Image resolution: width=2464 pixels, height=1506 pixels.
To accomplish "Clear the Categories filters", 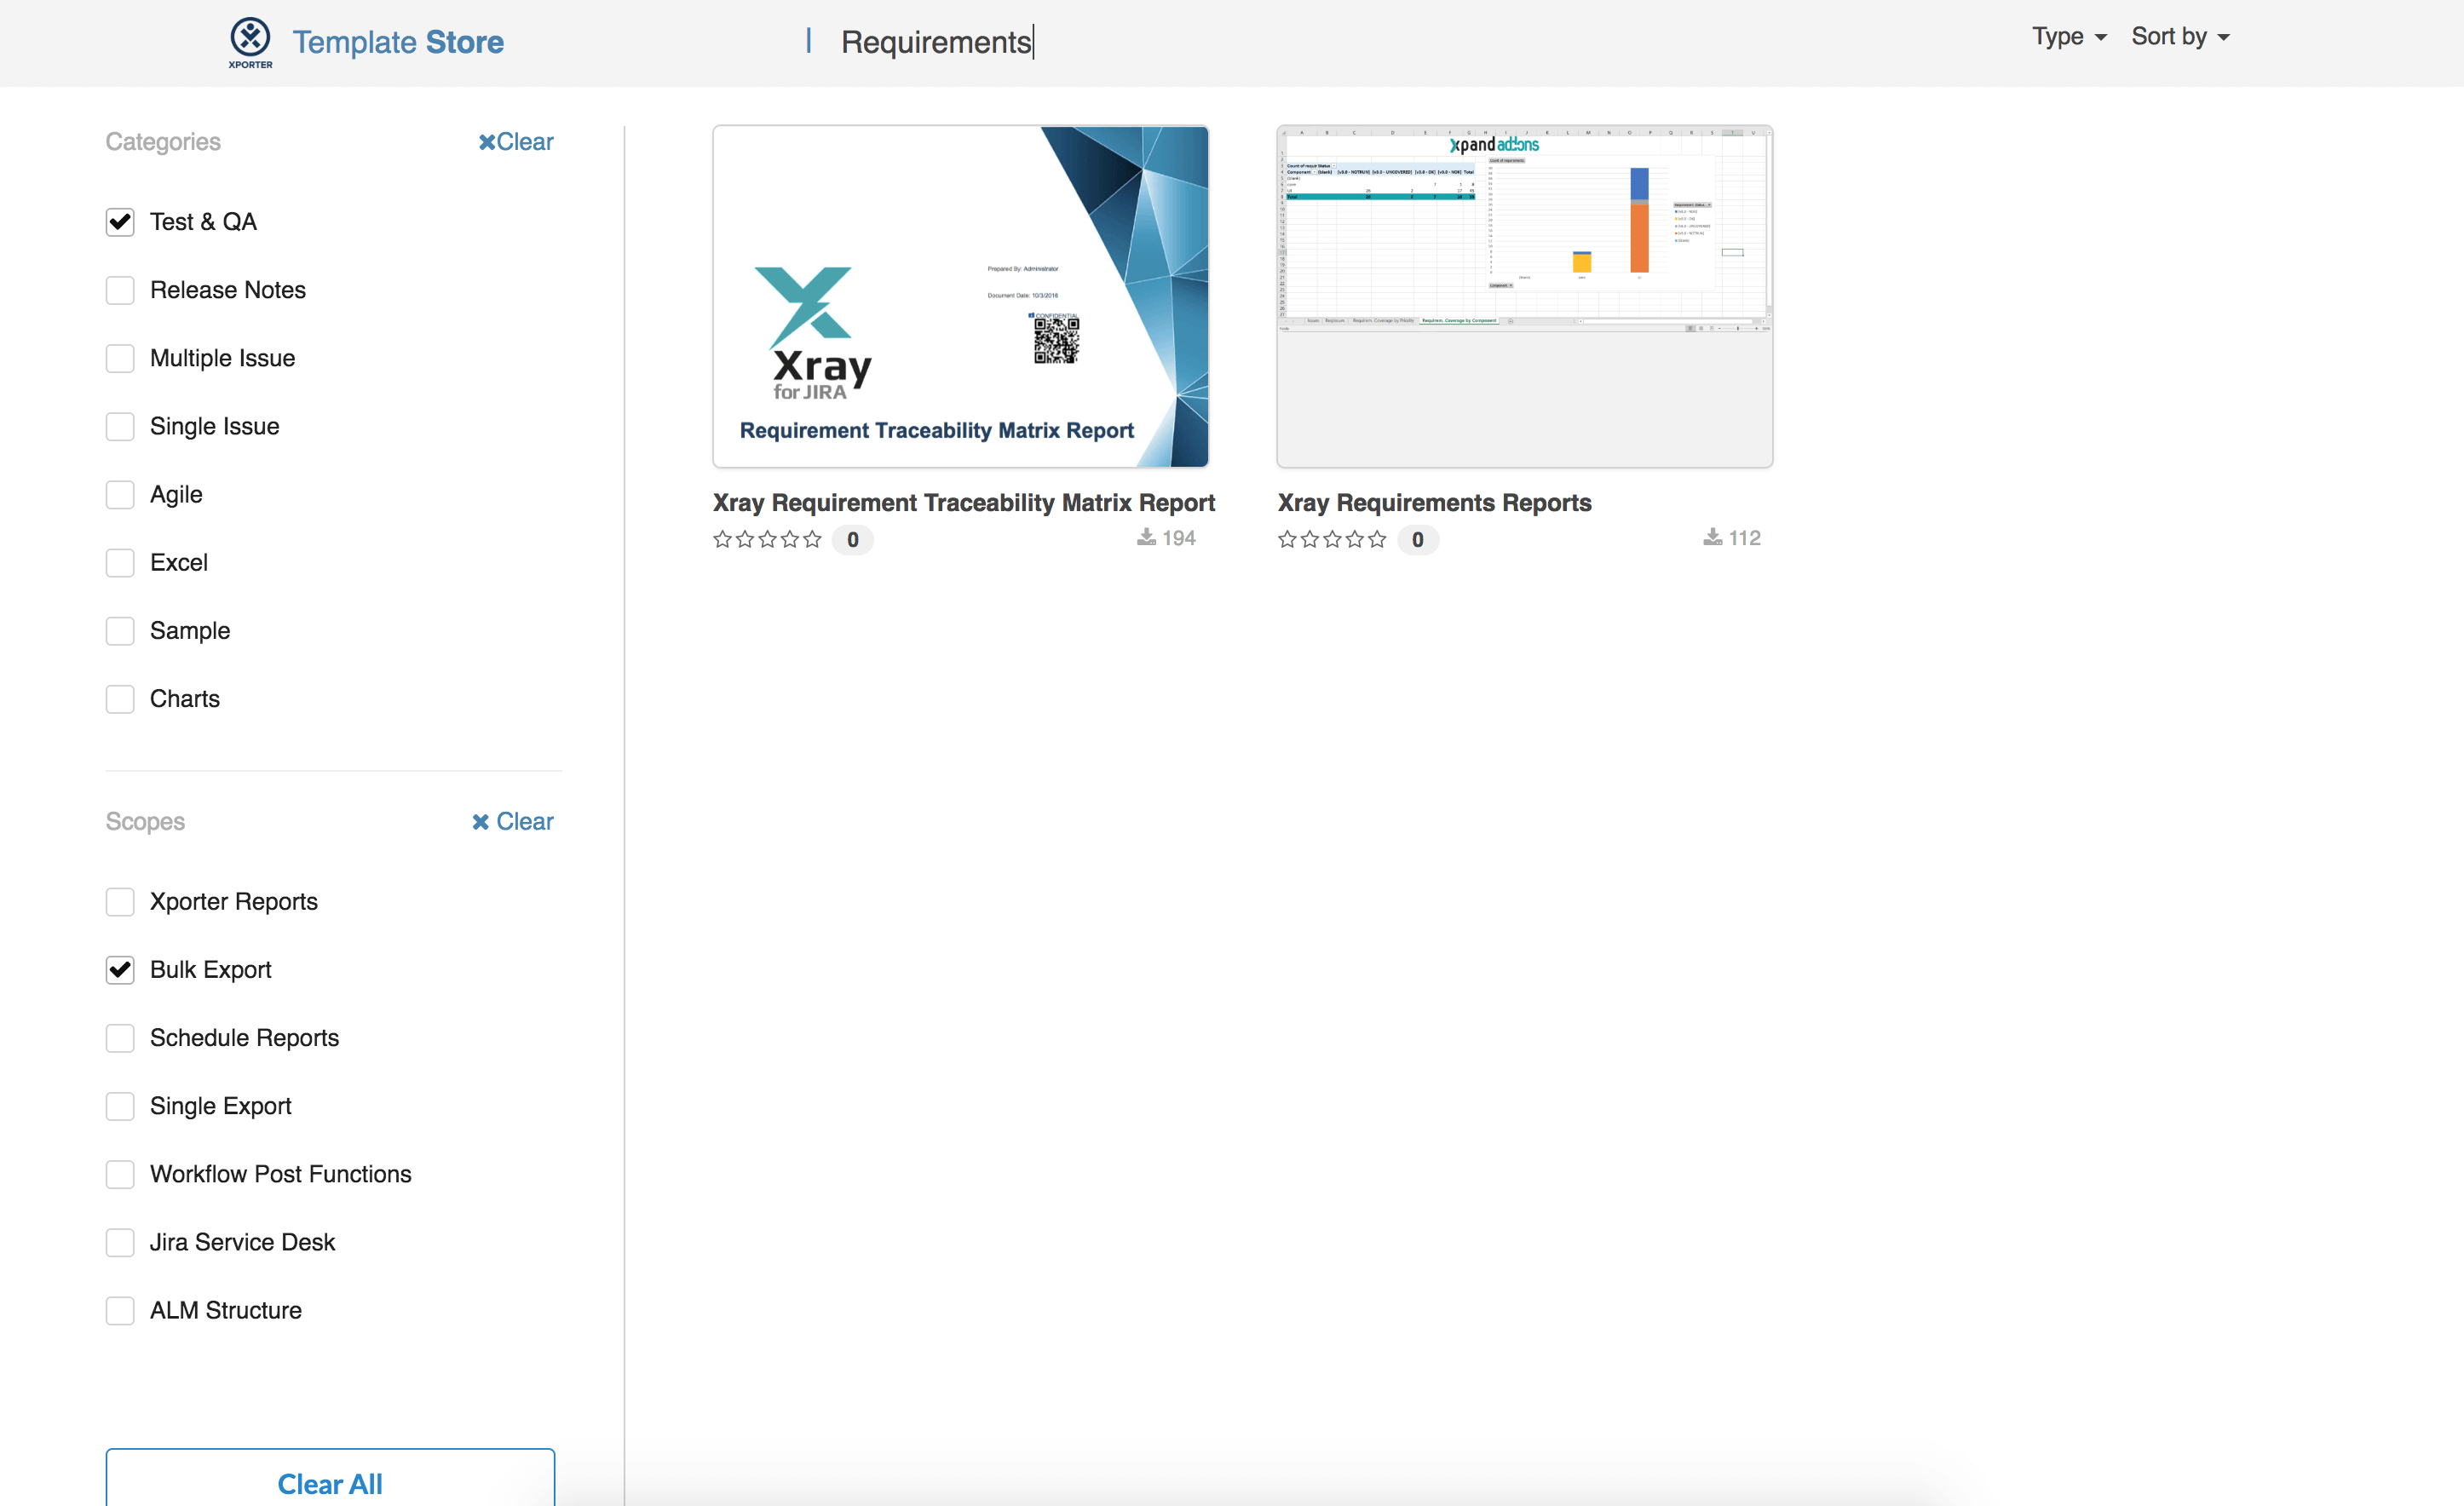I will pos(516,142).
